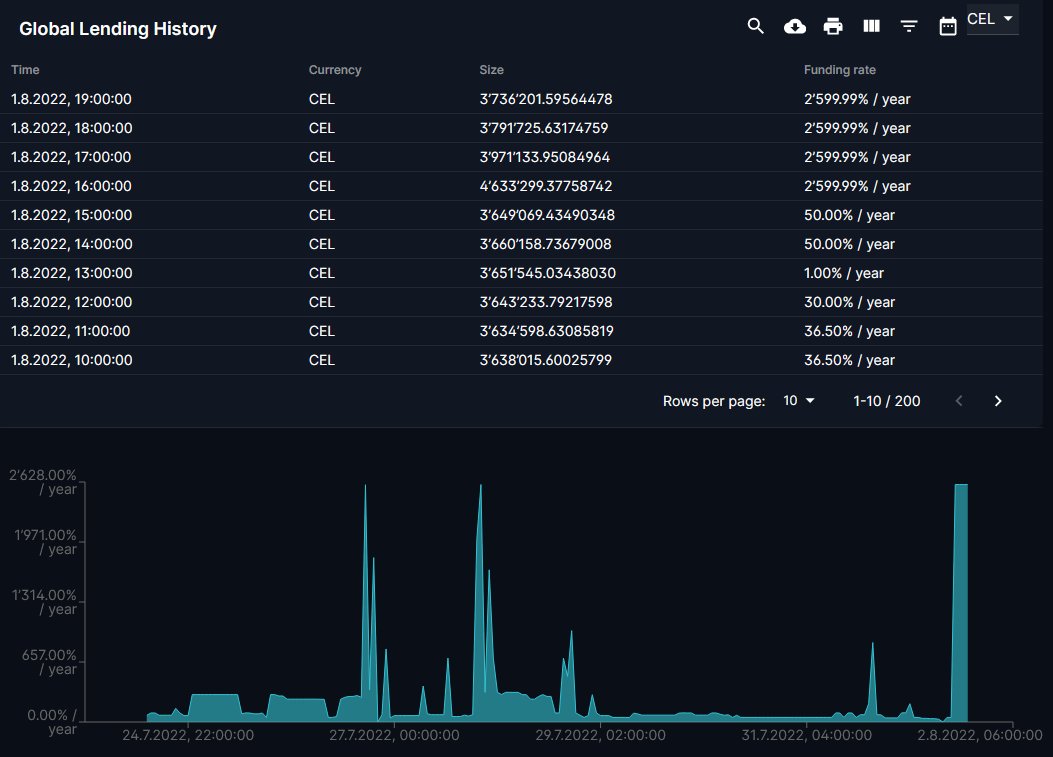1053x757 pixels.
Task: Select the 1.8.2022, 13:00:00 time cell
Action: coord(71,273)
